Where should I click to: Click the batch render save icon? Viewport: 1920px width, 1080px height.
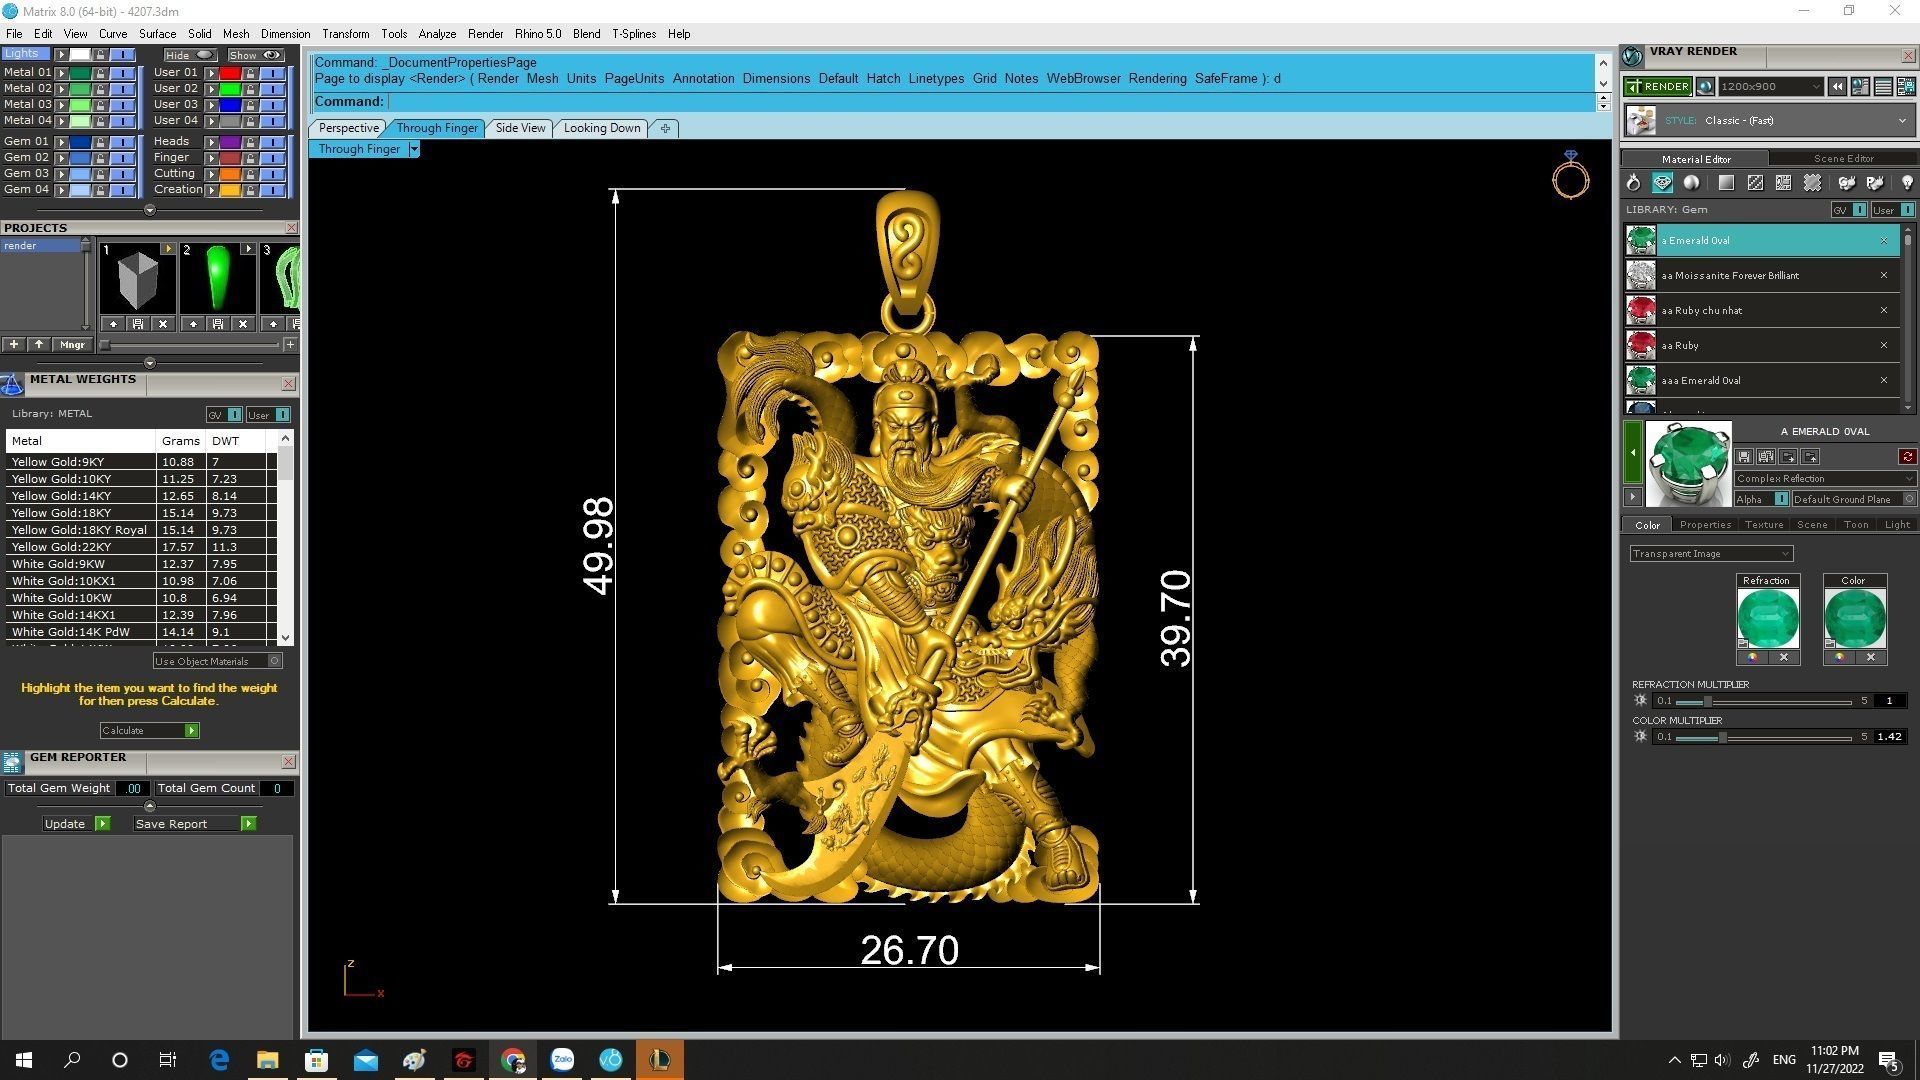pyautogui.click(x=1904, y=87)
